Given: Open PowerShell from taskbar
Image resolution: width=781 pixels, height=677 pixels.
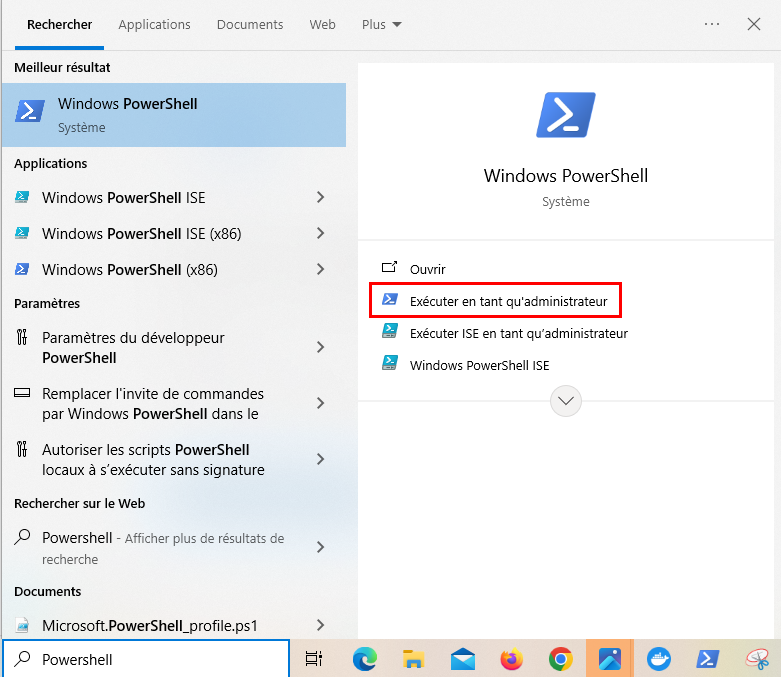Looking at the screenshot, I should 707,659.
